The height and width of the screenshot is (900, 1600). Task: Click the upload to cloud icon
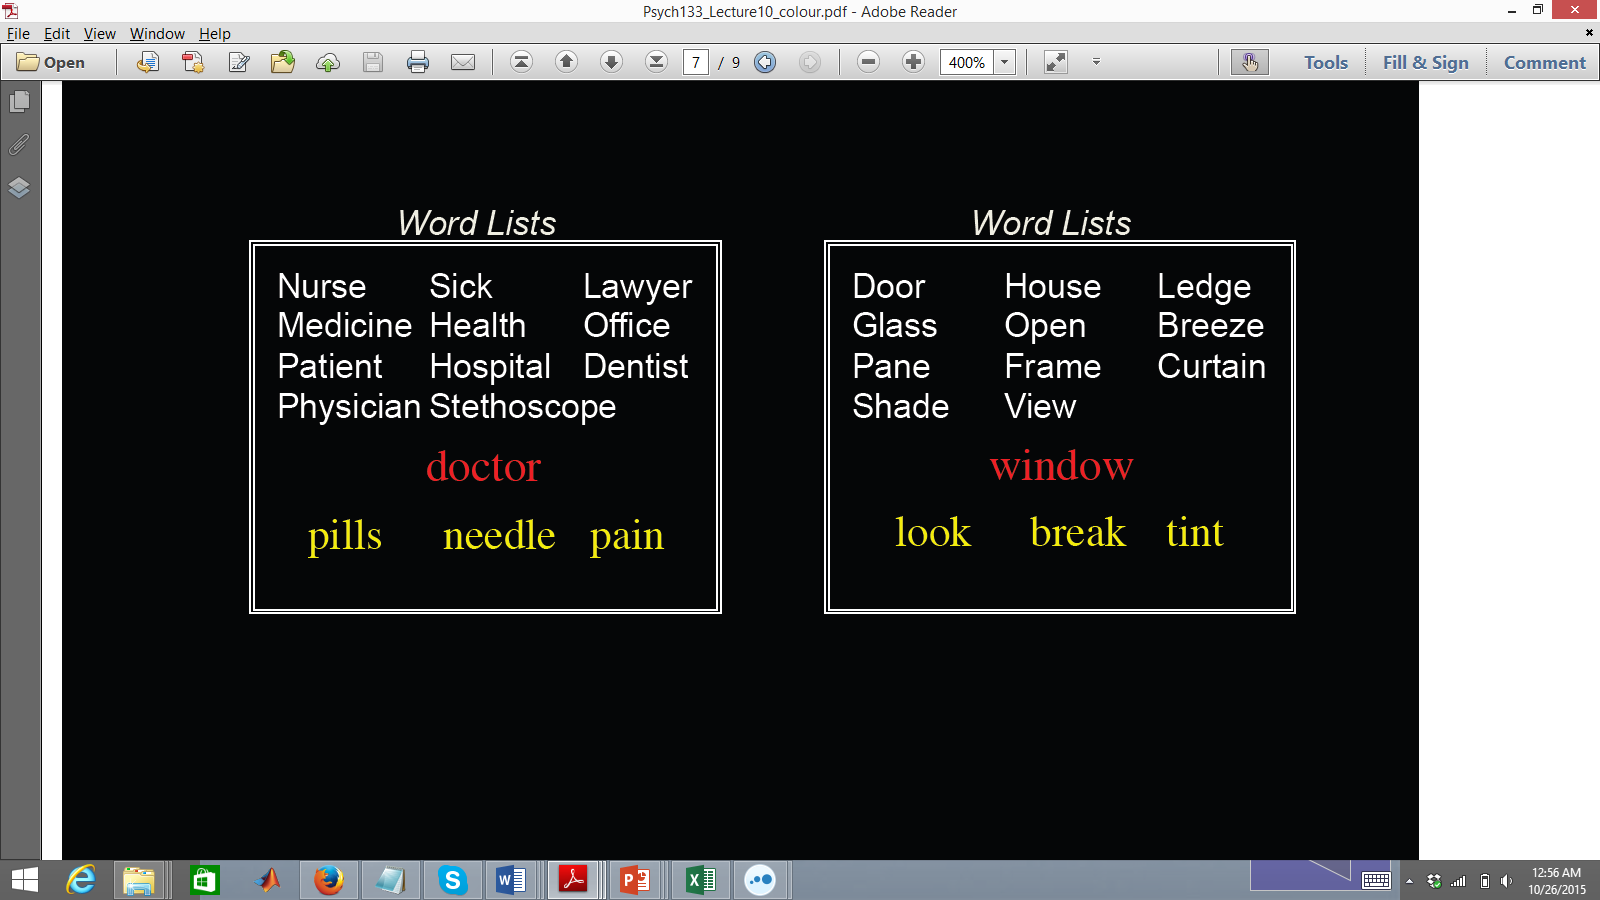point(328,62)
